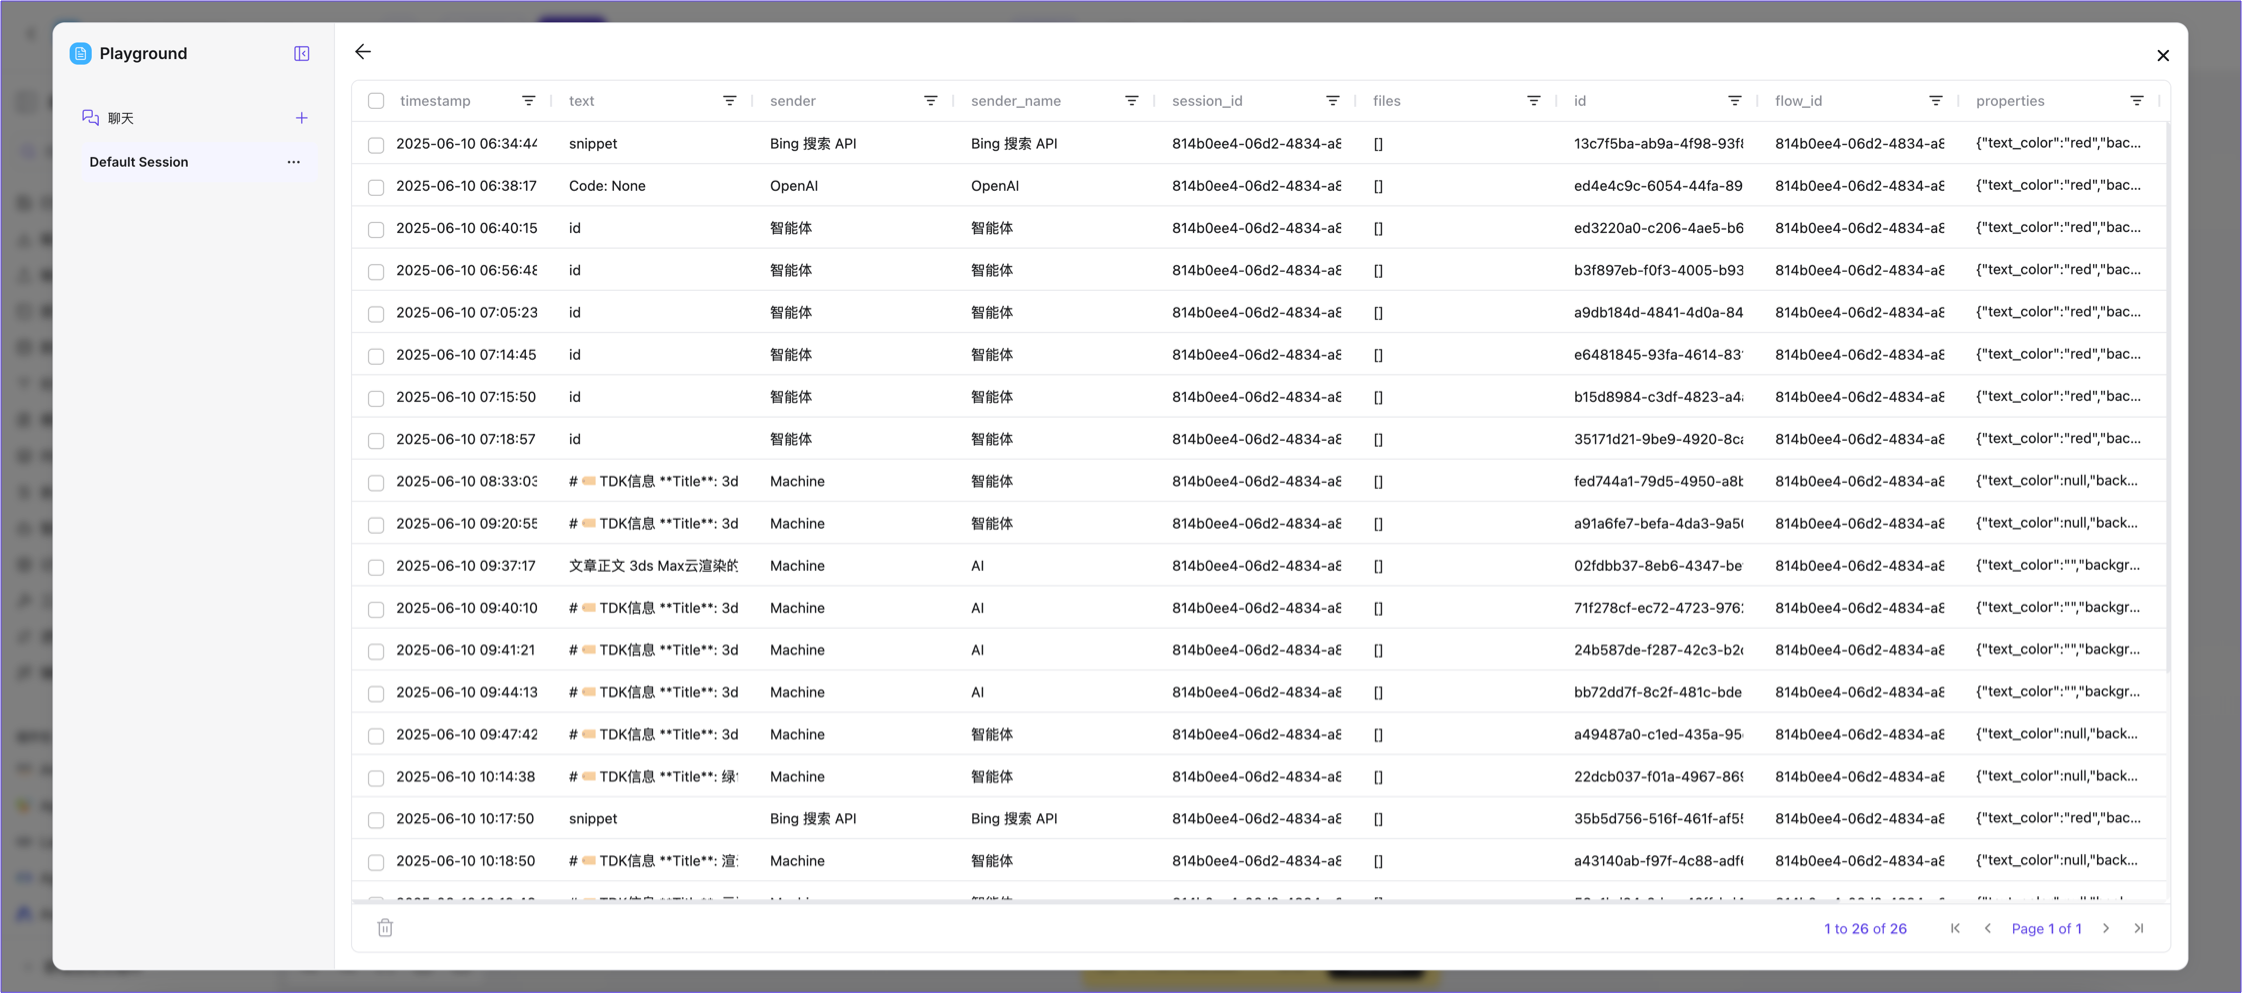Image resolution: width=2242 pixels, height=993 pixels.
Task: Open the flow_id column filter menu
Action: click(x=1935, y=101)
